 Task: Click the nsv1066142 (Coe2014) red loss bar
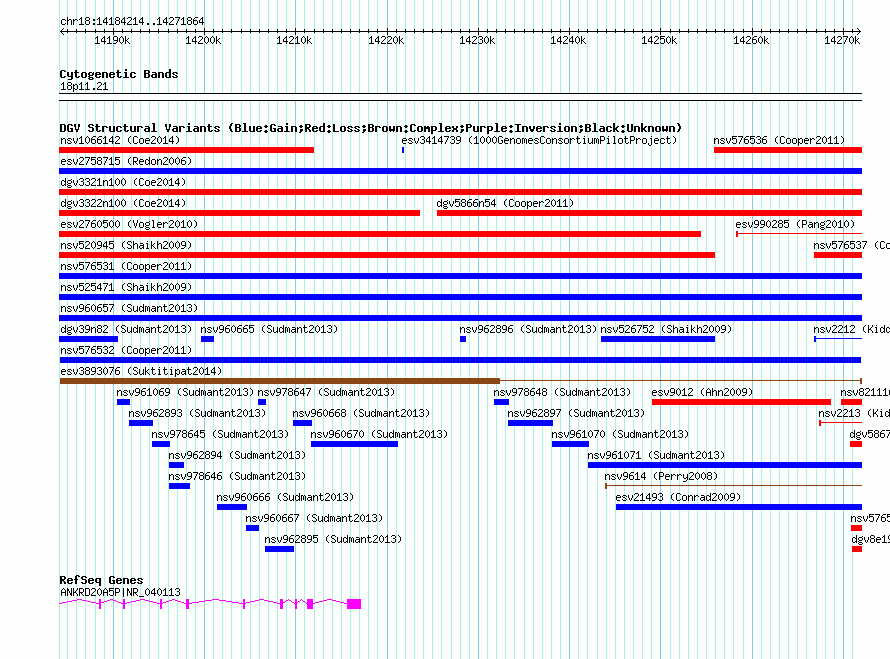(186, 150)
